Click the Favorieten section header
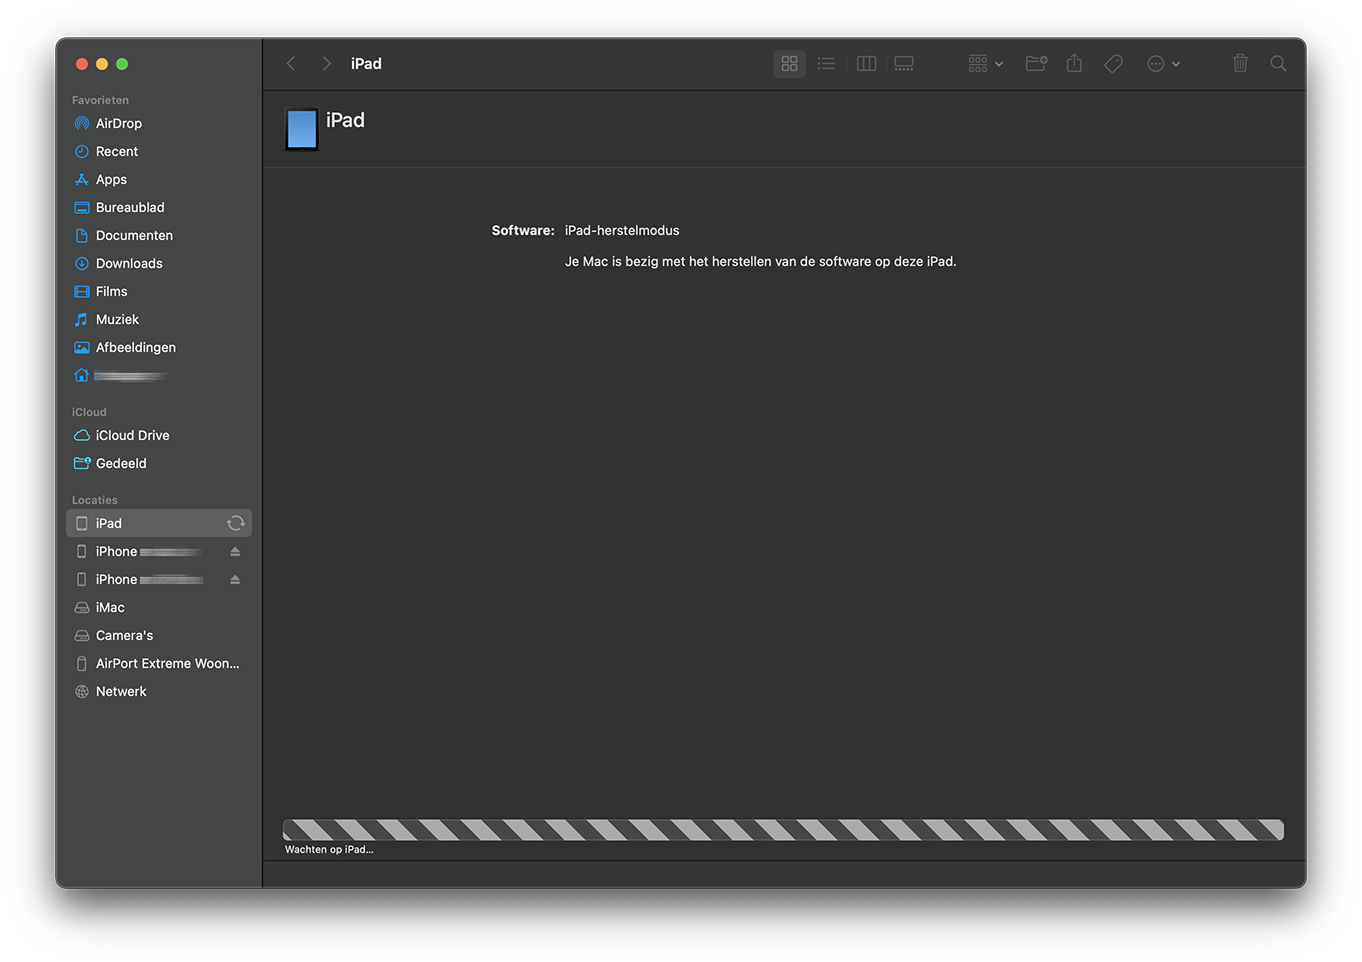The image size is (1362, 962). pos(100,100)
